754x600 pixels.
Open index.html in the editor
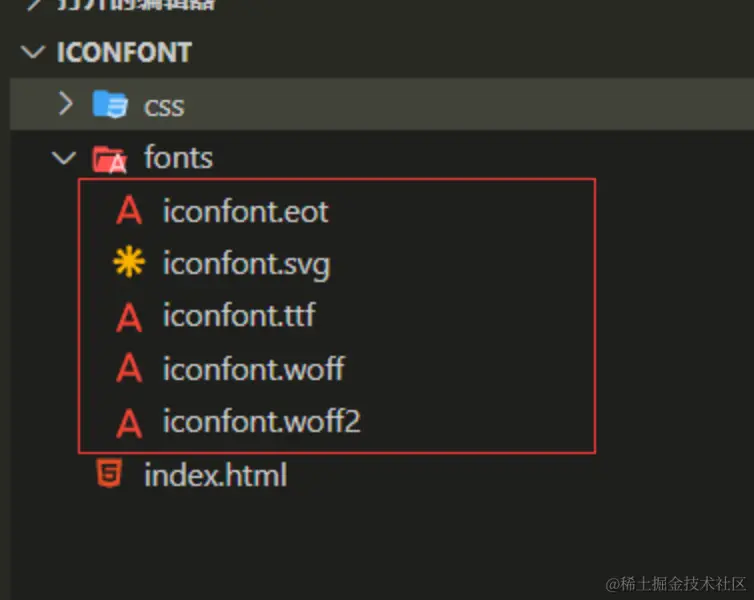point(215,474)
